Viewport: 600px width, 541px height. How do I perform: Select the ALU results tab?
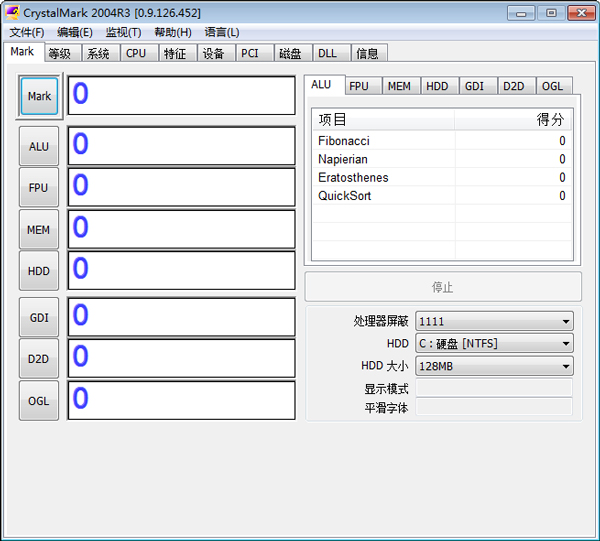(325, 85)
